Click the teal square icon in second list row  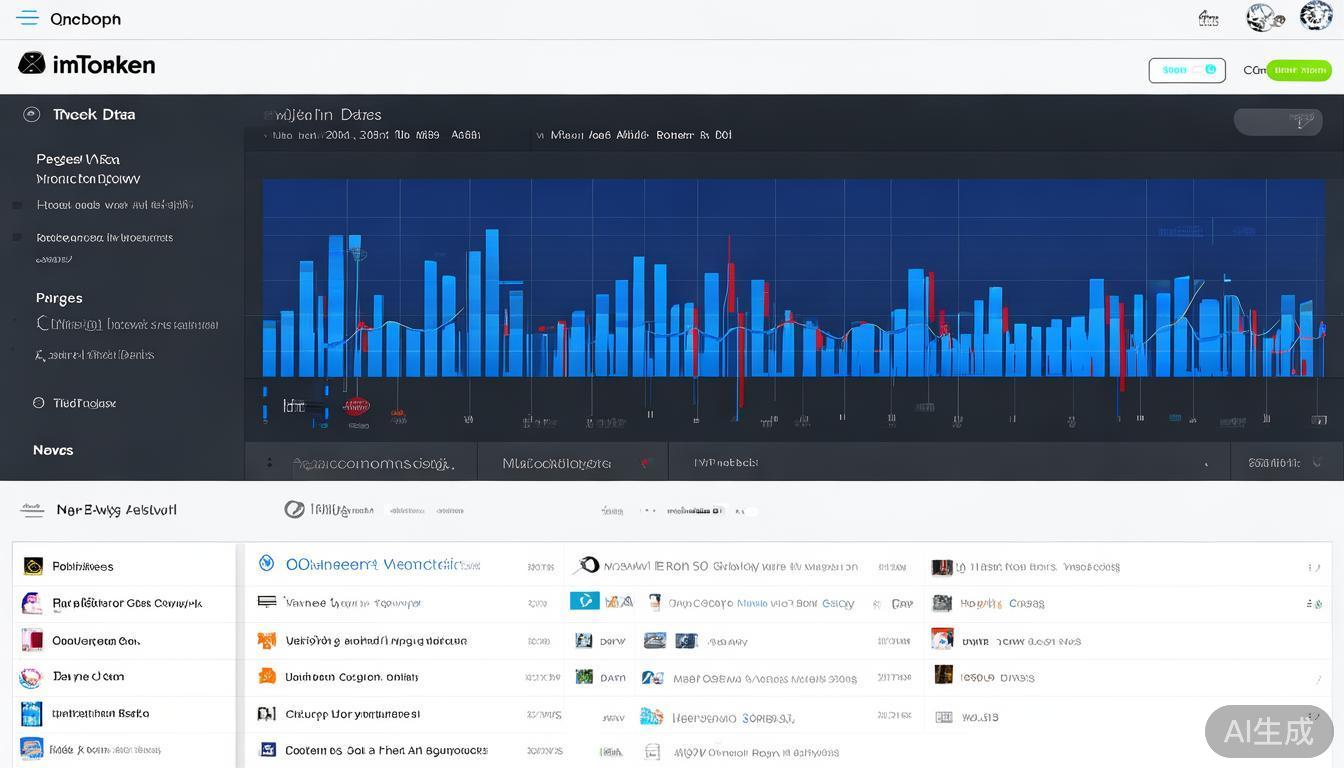point(584,601)
